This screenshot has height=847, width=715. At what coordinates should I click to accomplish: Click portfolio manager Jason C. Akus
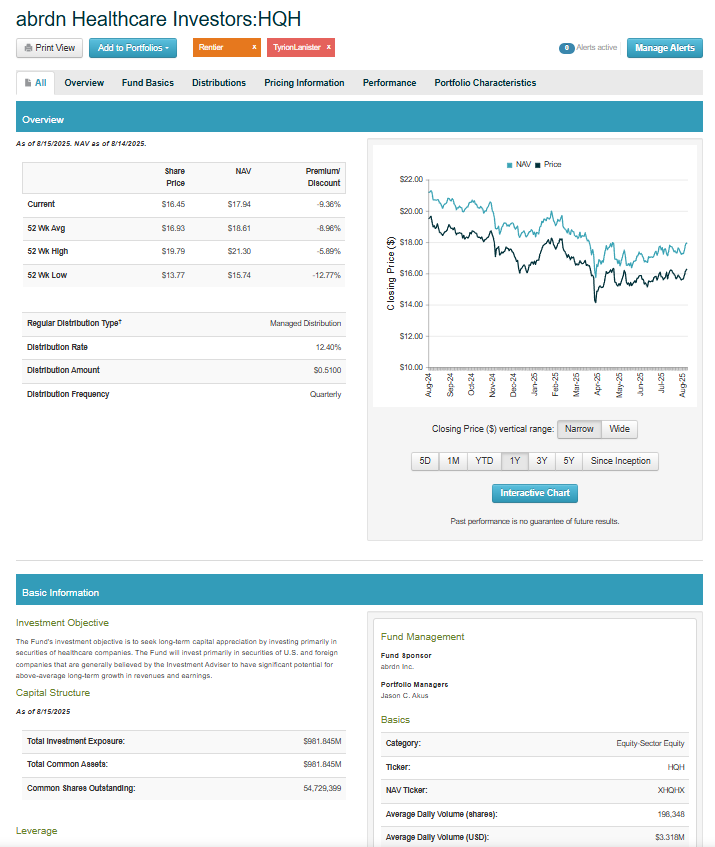404,696
